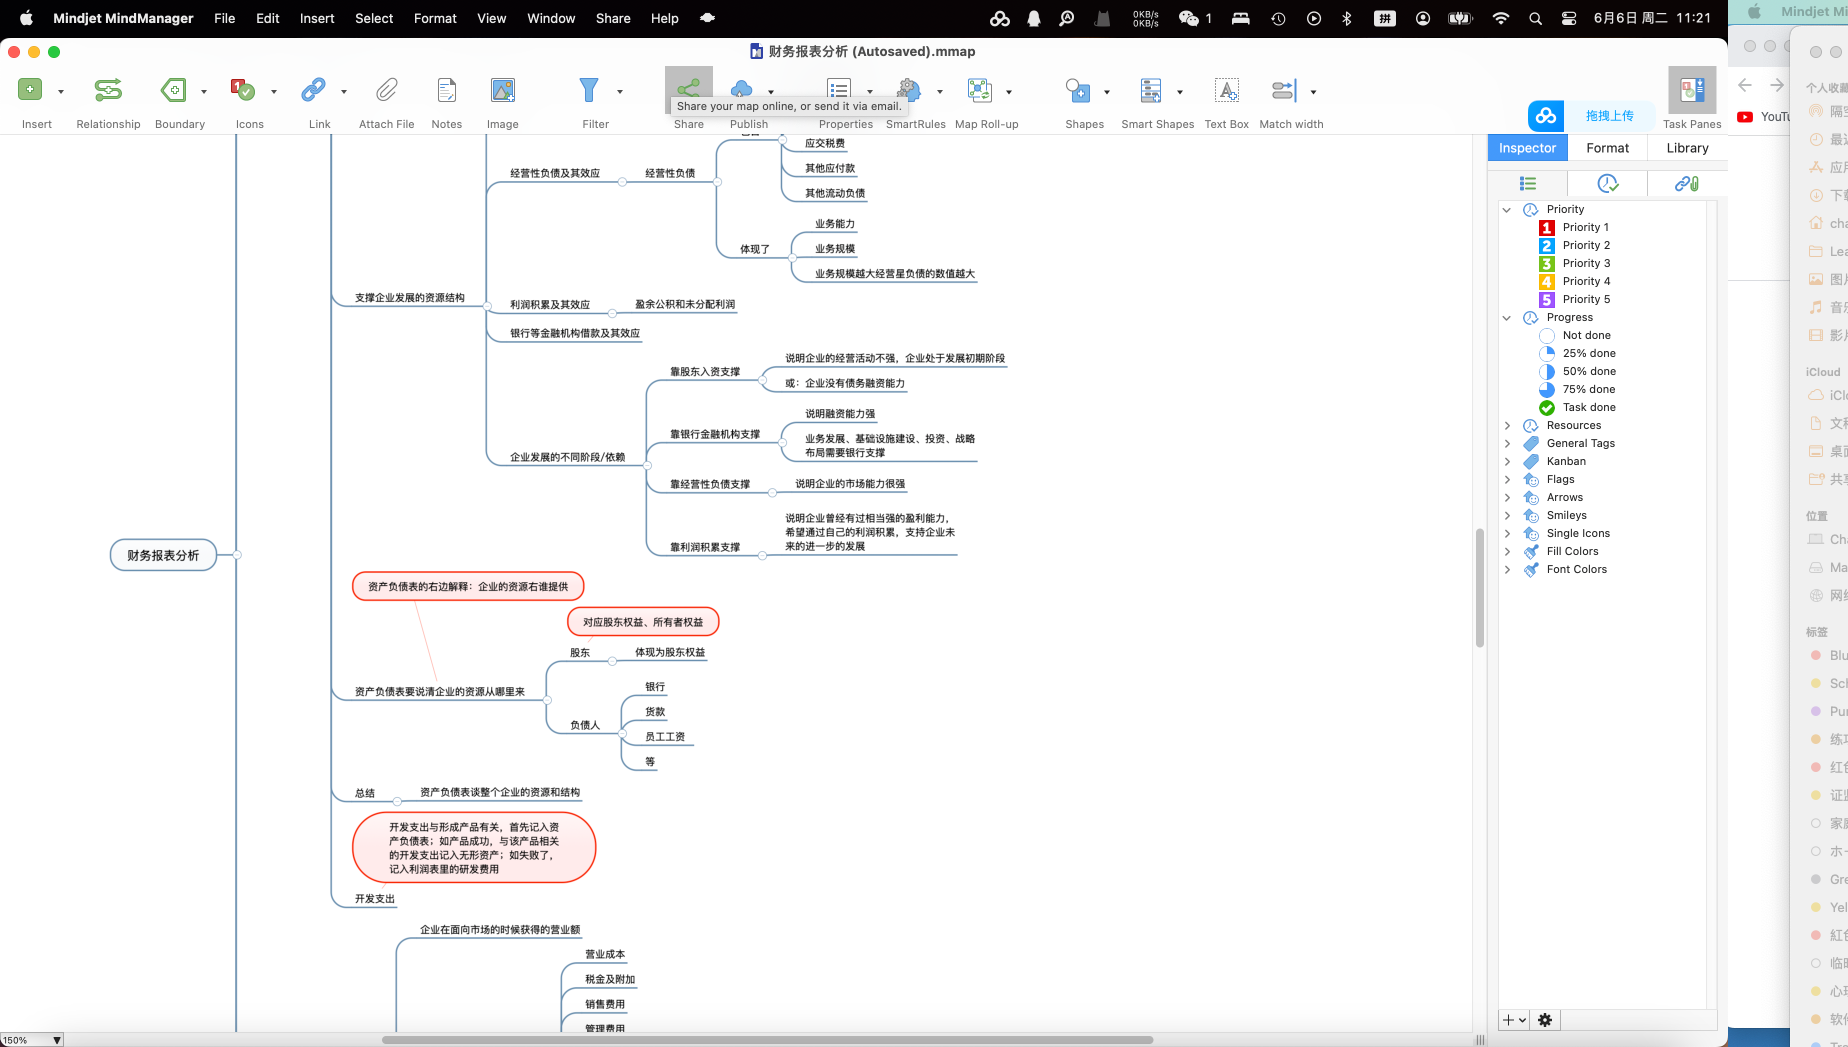Click the gear settings icon below markers list
Image resolution: width=1848 pixels, height=1047 pixels.
click(x=1545, y=1020)
